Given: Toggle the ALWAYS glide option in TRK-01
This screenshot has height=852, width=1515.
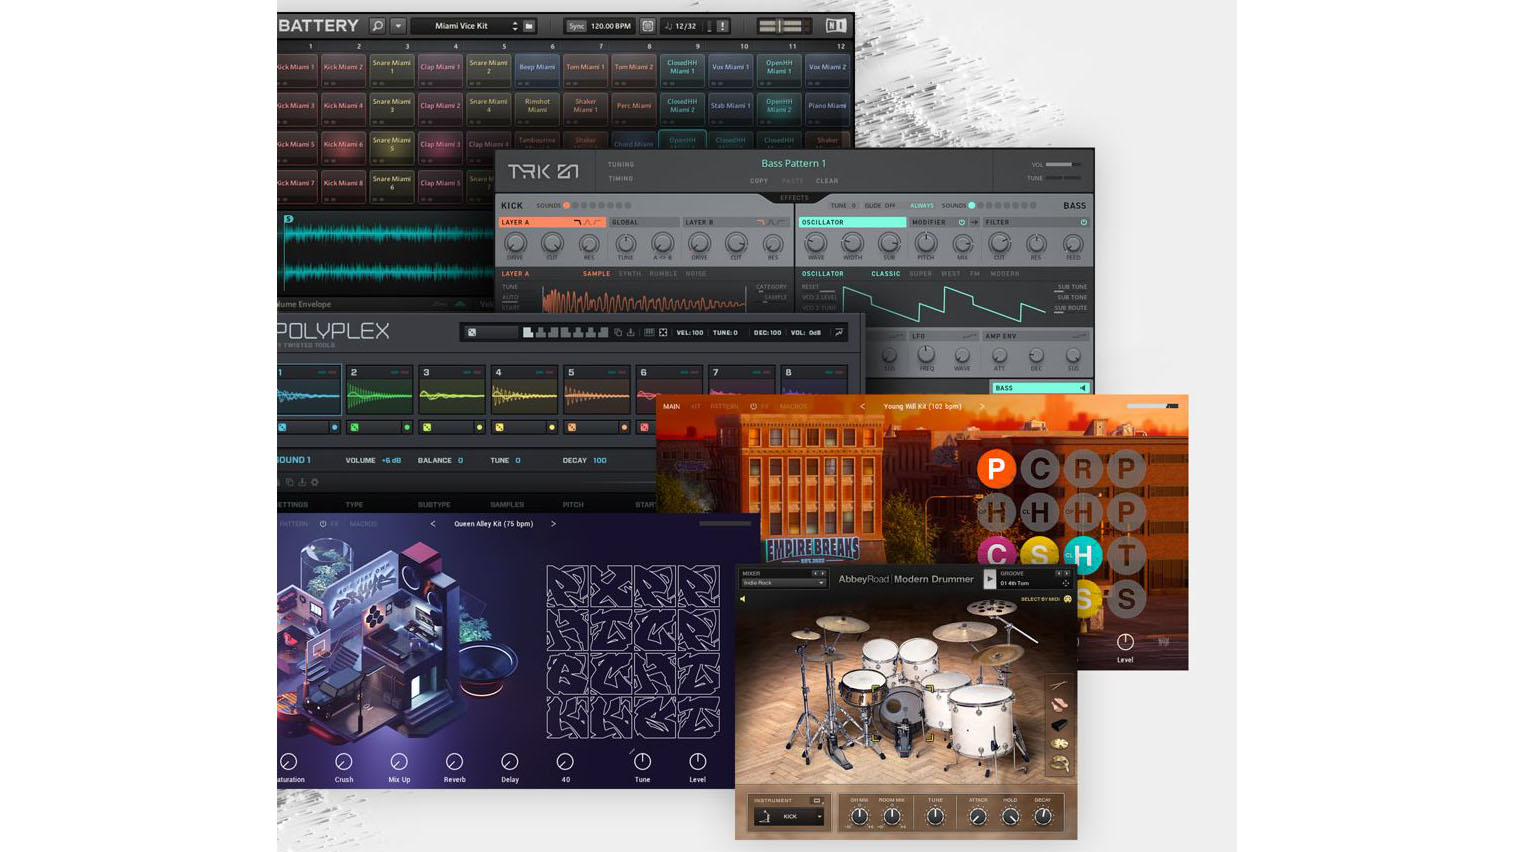Looking at the screenshot, I should click(922, 206).
